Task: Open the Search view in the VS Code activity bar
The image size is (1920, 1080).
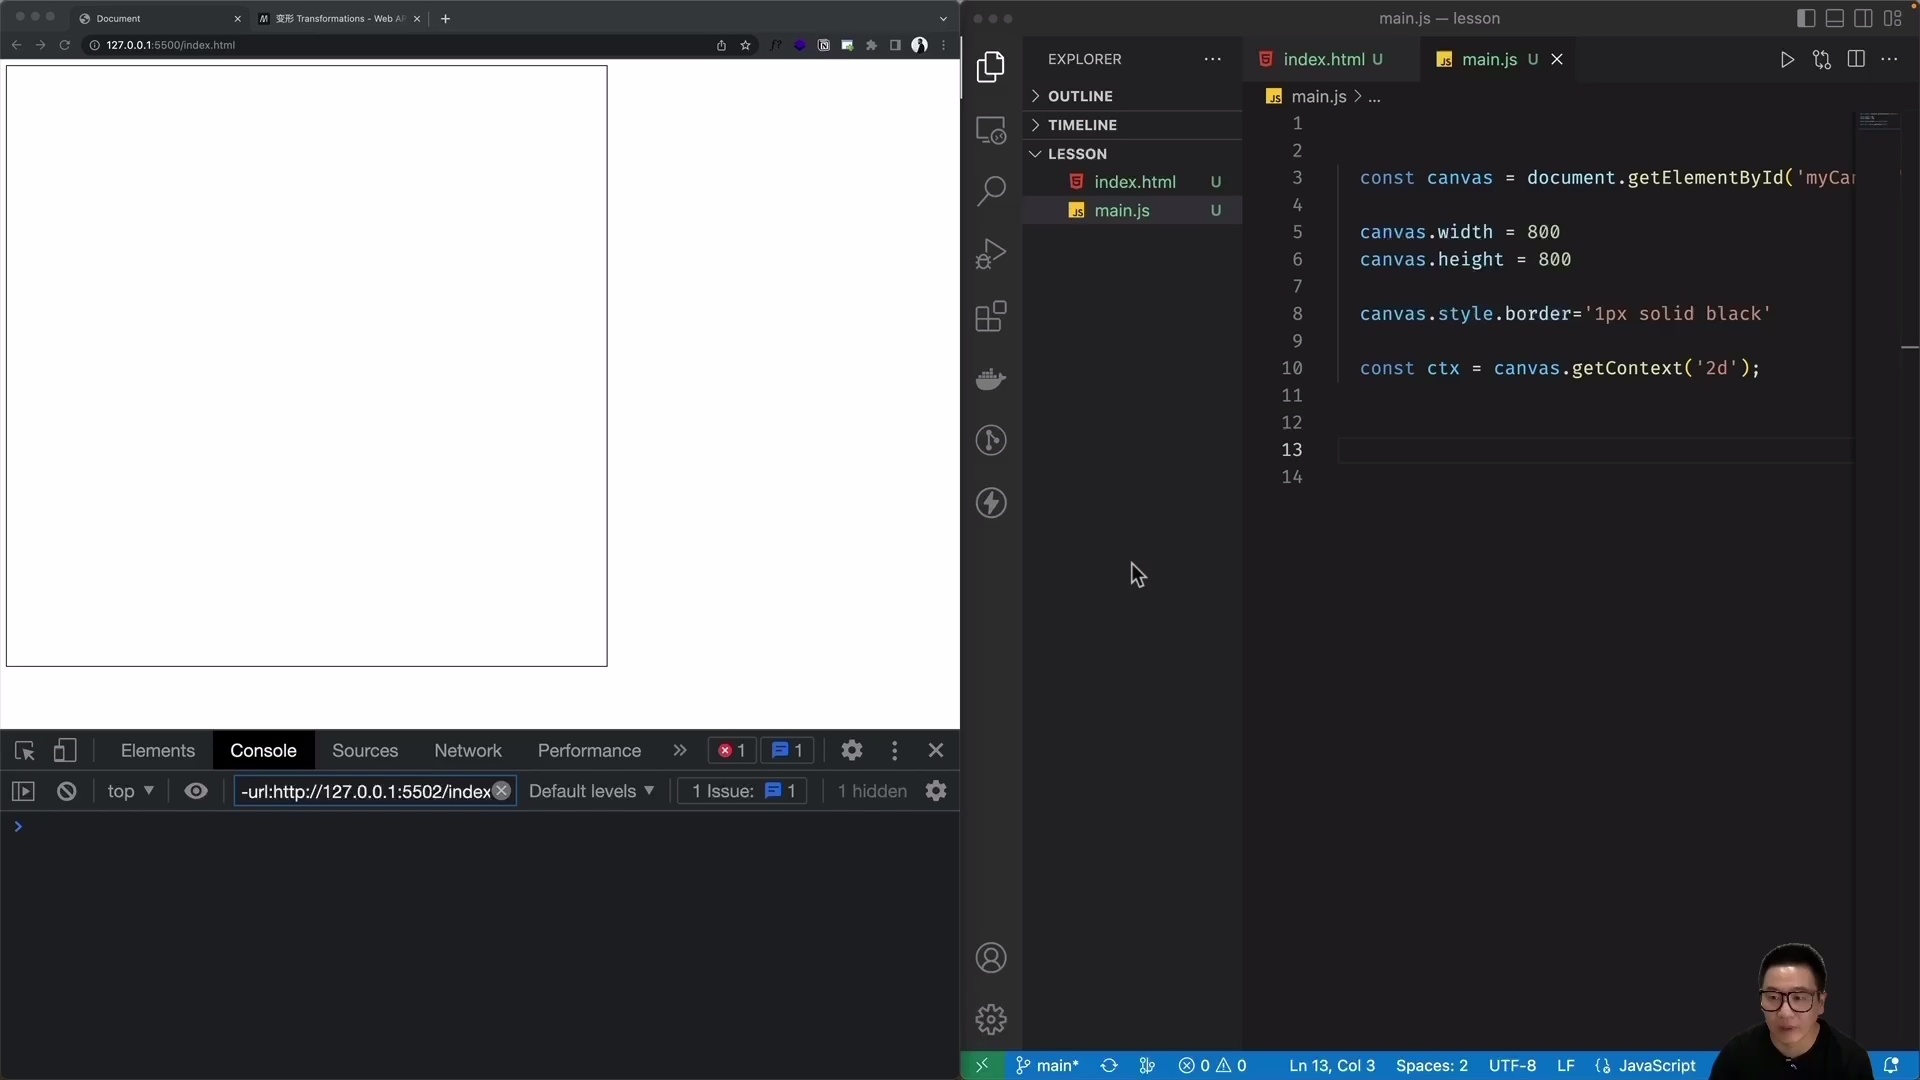Action: coord(991,191)
